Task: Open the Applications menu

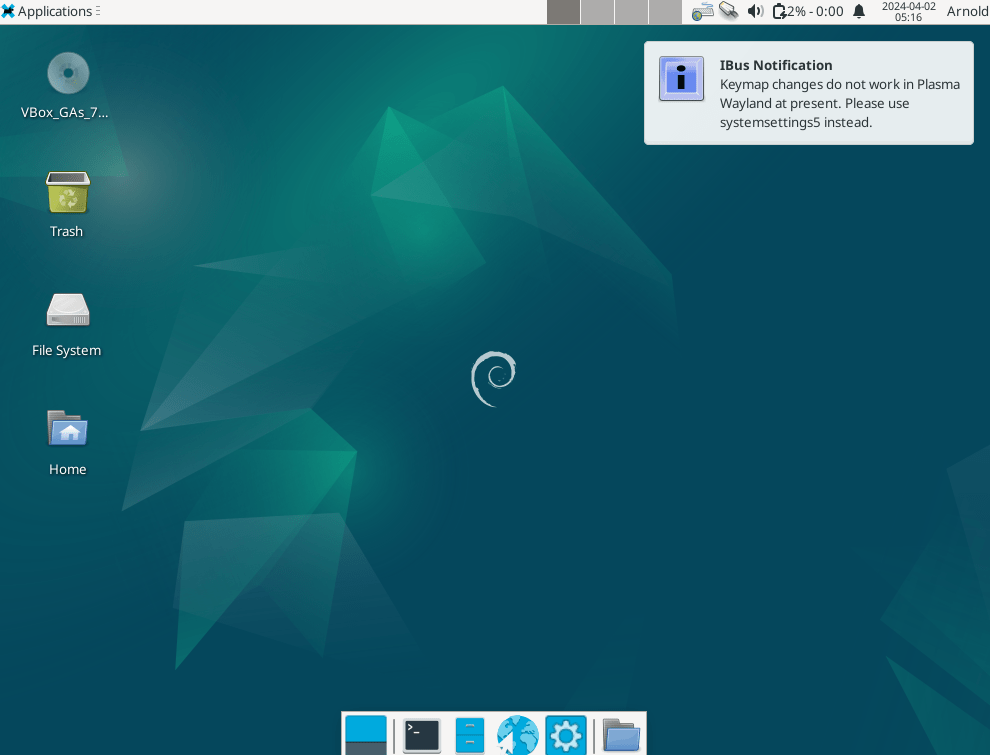Action: (x=45, y=11)
